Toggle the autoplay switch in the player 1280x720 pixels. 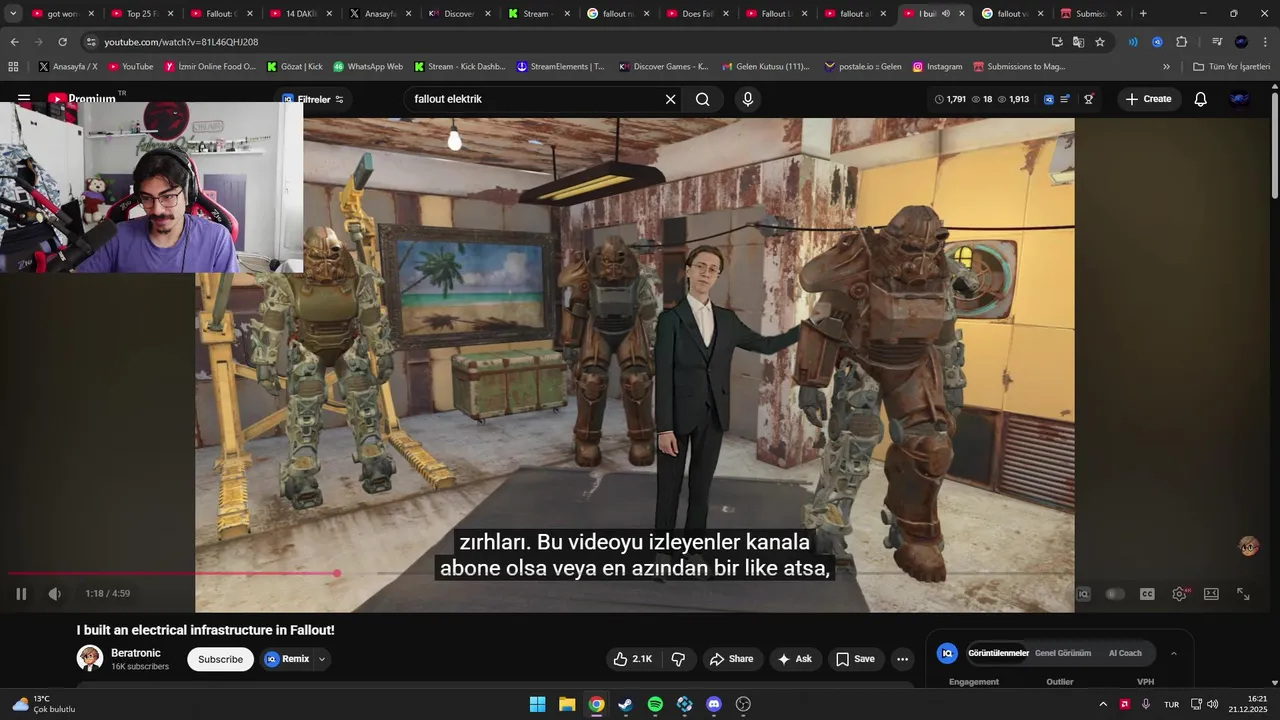(x=1114, y=594)
